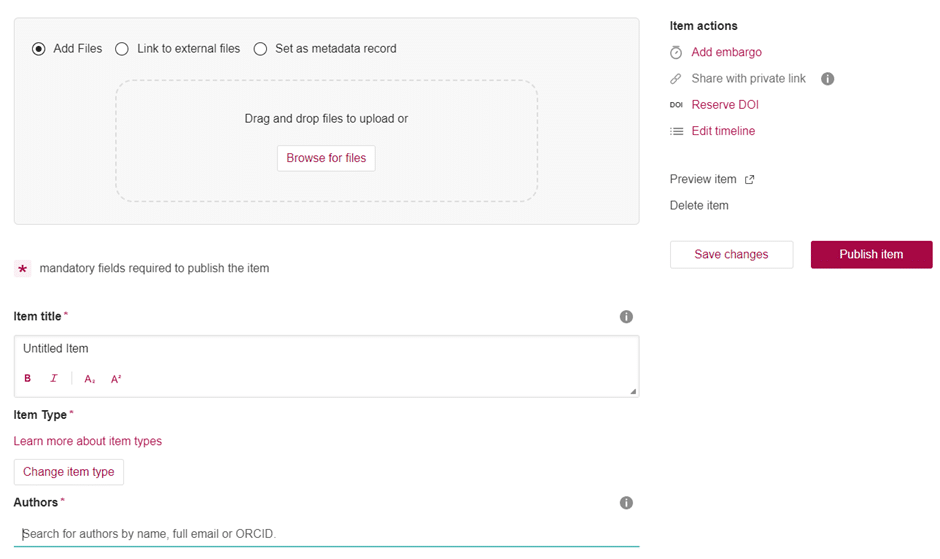Apply subscript formatting in title editor
The height and width of the screenshot is (559, 940).
pos(90,379)
